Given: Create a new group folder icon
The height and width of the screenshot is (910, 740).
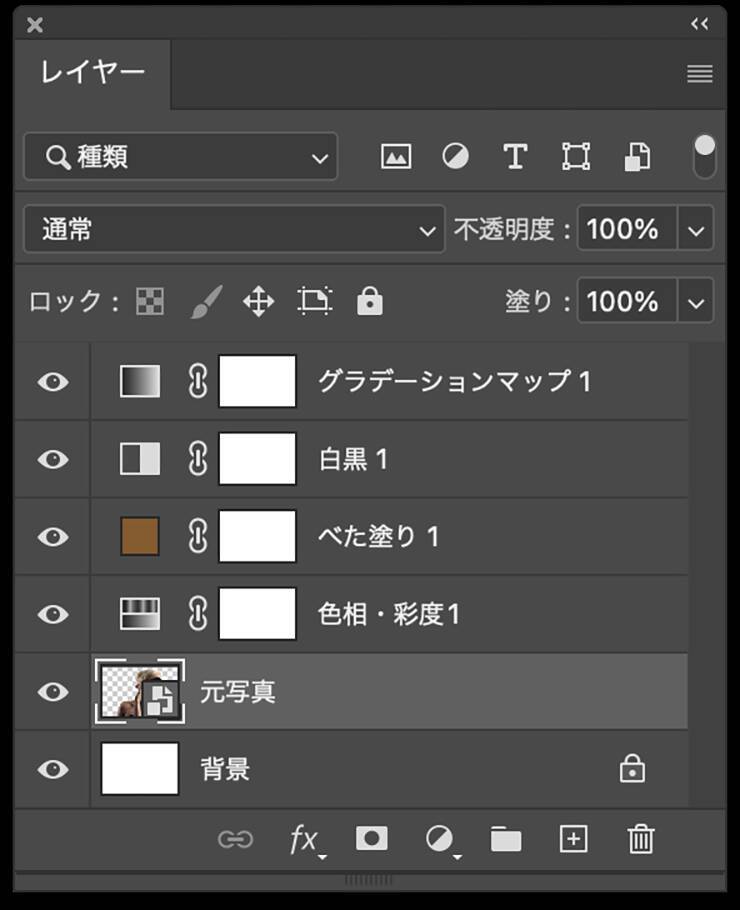Looking at the screenshot, I should click(506, 839).
